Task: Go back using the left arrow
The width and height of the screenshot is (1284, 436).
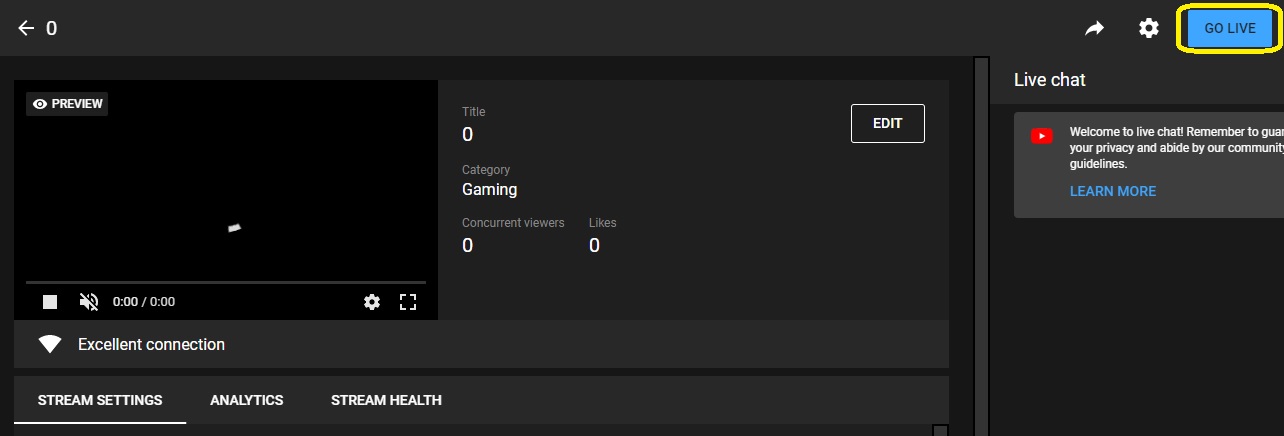Action: (x=26, y=28)
